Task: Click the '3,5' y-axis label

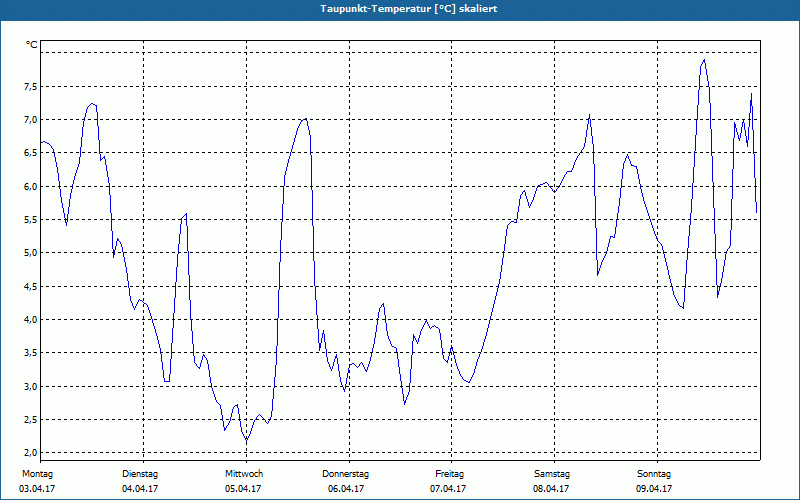Action: [x=30, y=353]
